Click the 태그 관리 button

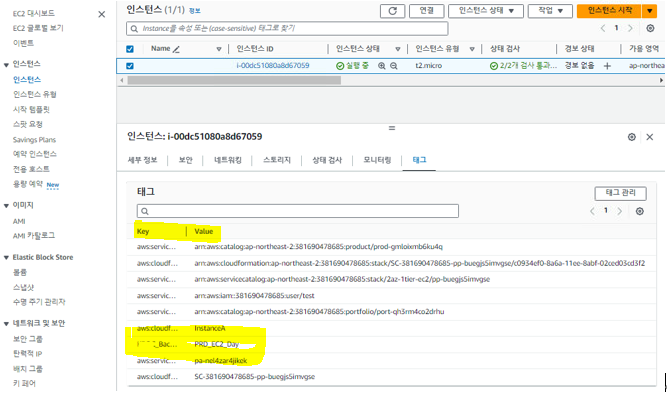pos(620,193)
